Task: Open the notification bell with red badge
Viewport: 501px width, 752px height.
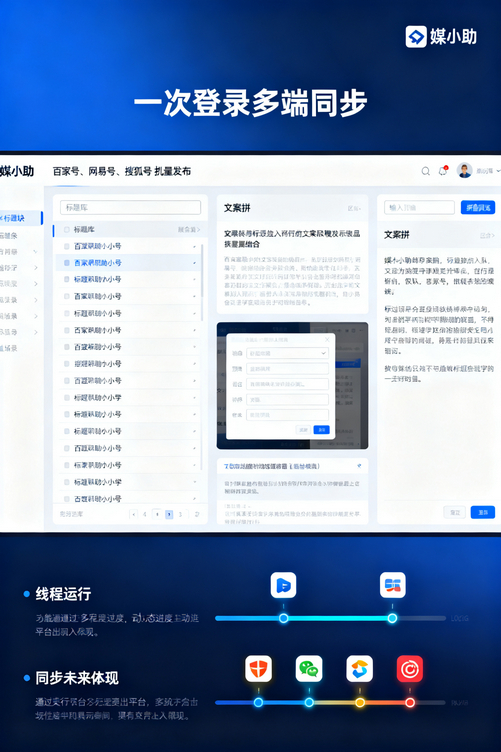Action: pyautogui.click(x=443, y=171)
